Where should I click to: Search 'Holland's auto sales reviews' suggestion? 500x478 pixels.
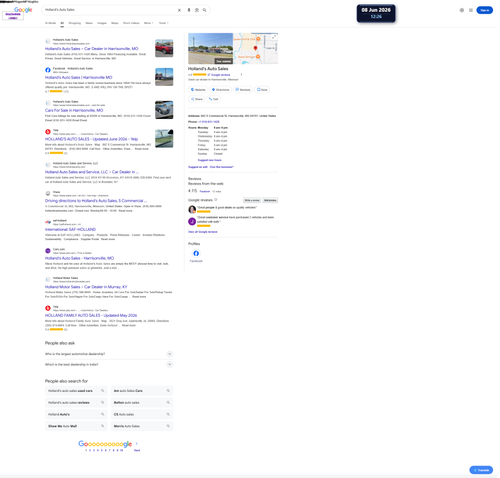click(76, 402)
